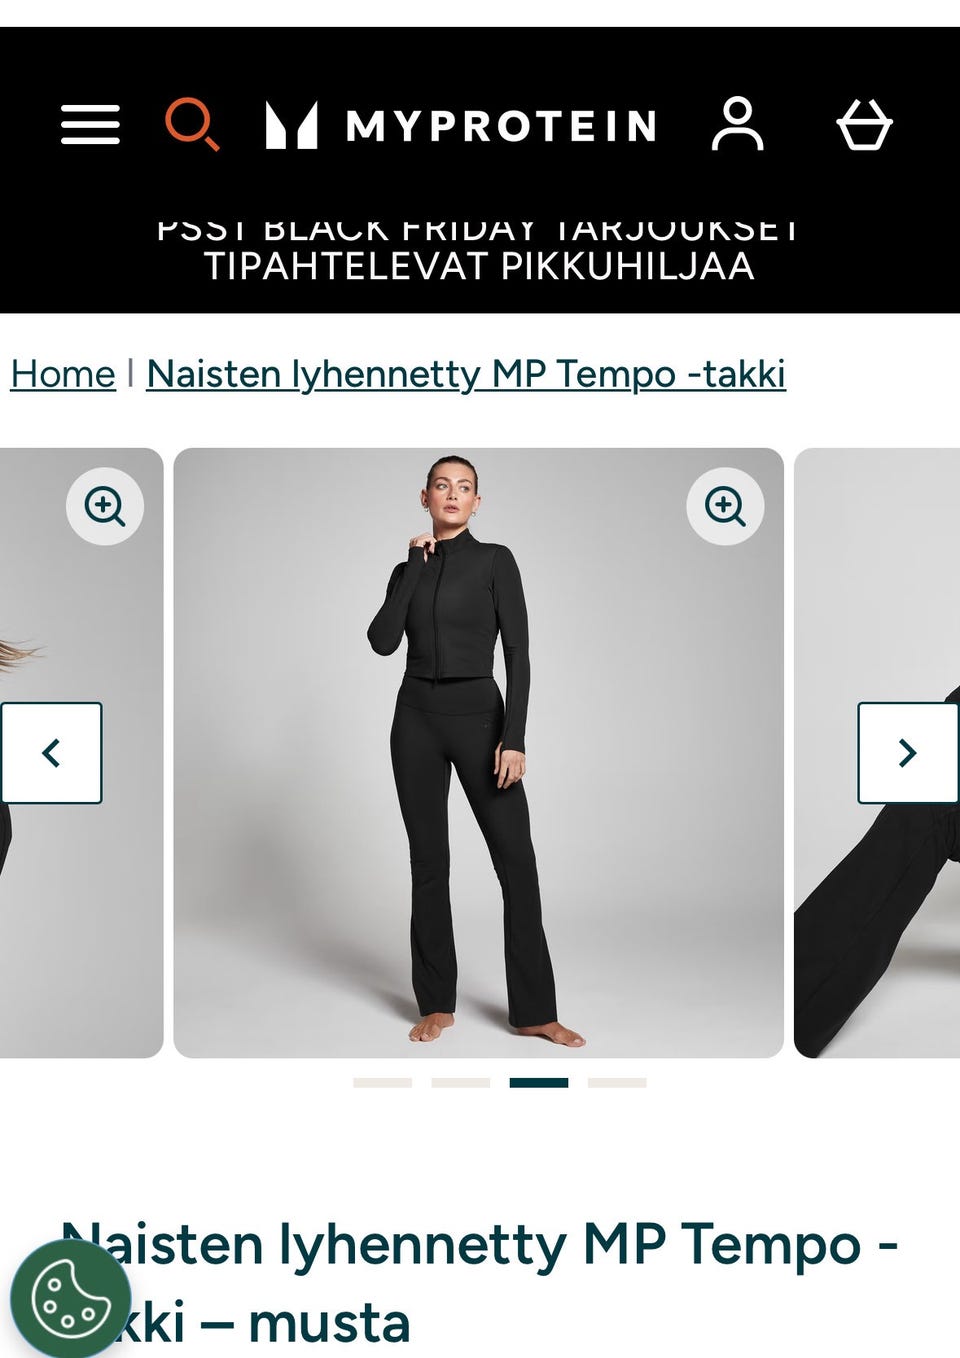Show previous product image with left arrow

click(52, 753)
